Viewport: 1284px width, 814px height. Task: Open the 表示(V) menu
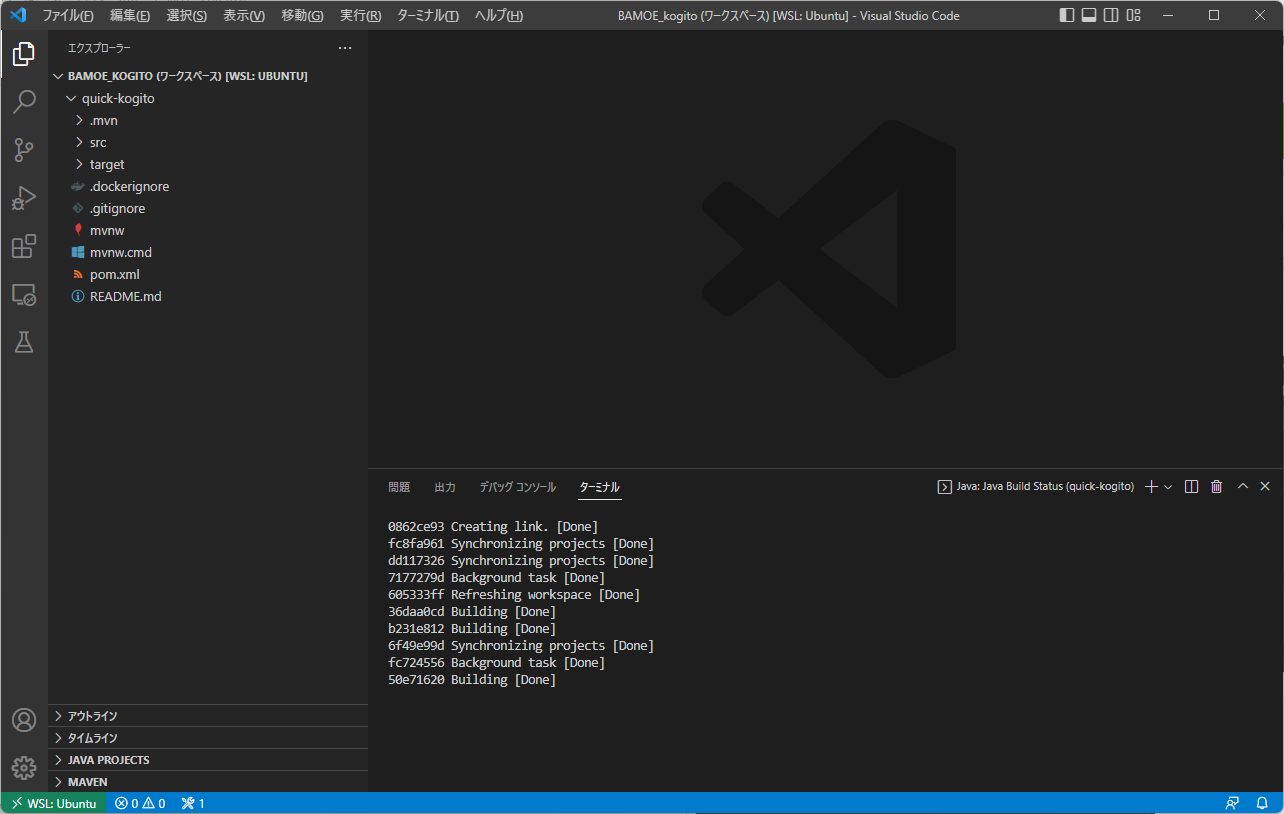244,16
